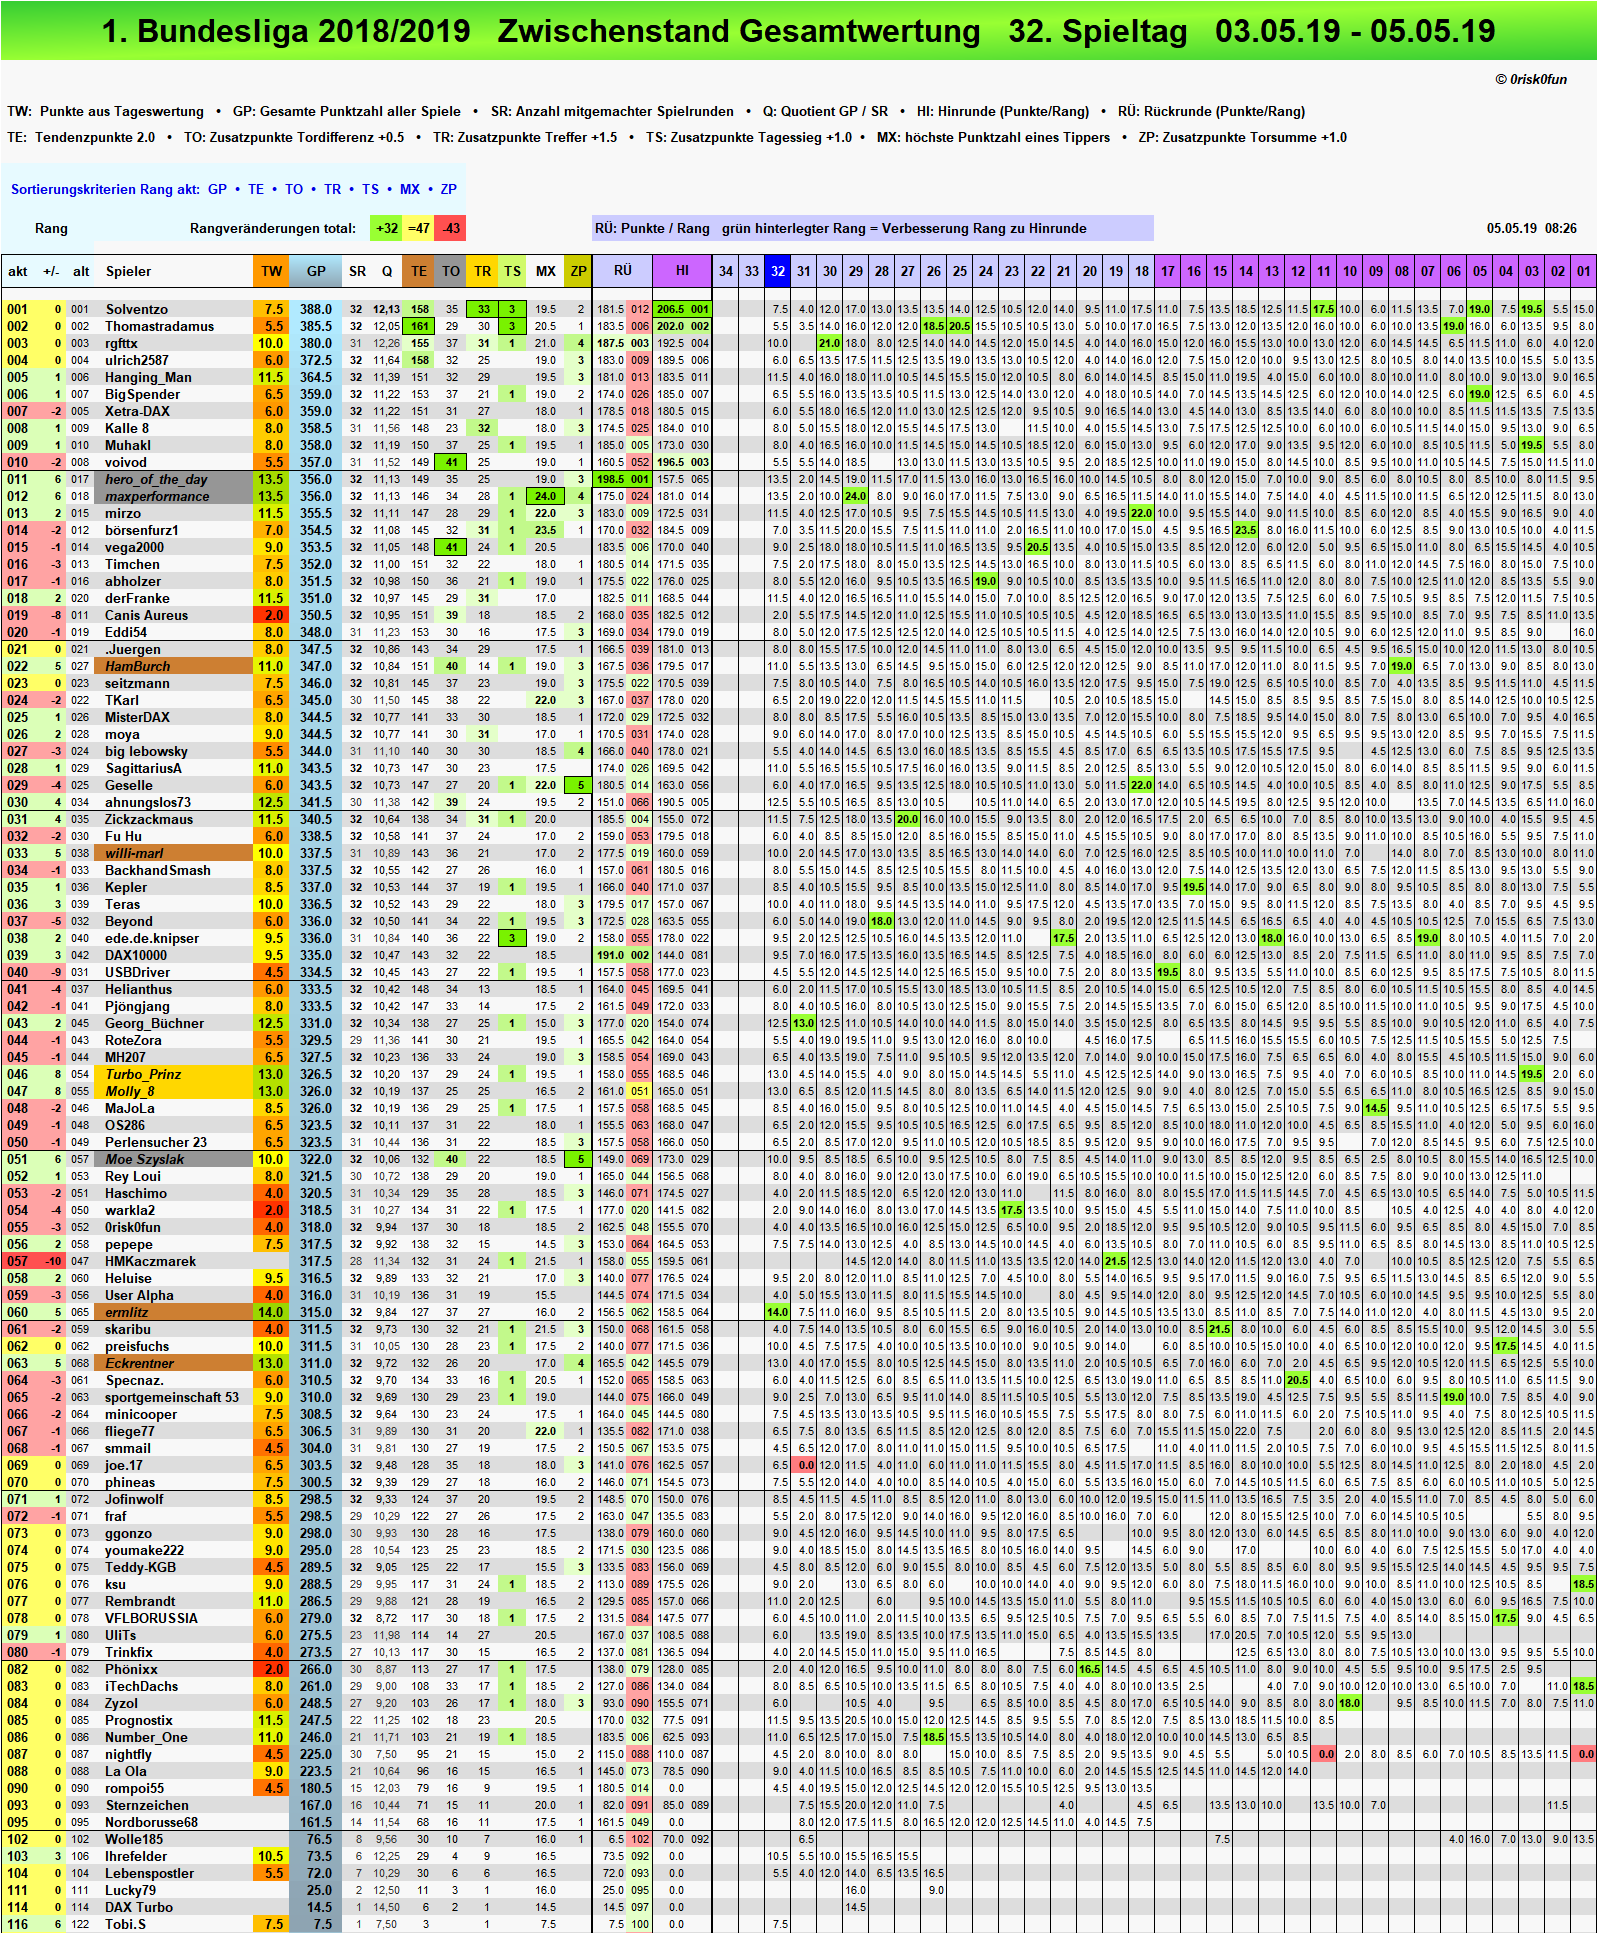This screenshot has height=1933, width=1597.
Task: Click the matchday 17 column header
Action: tap(1168, 271)
